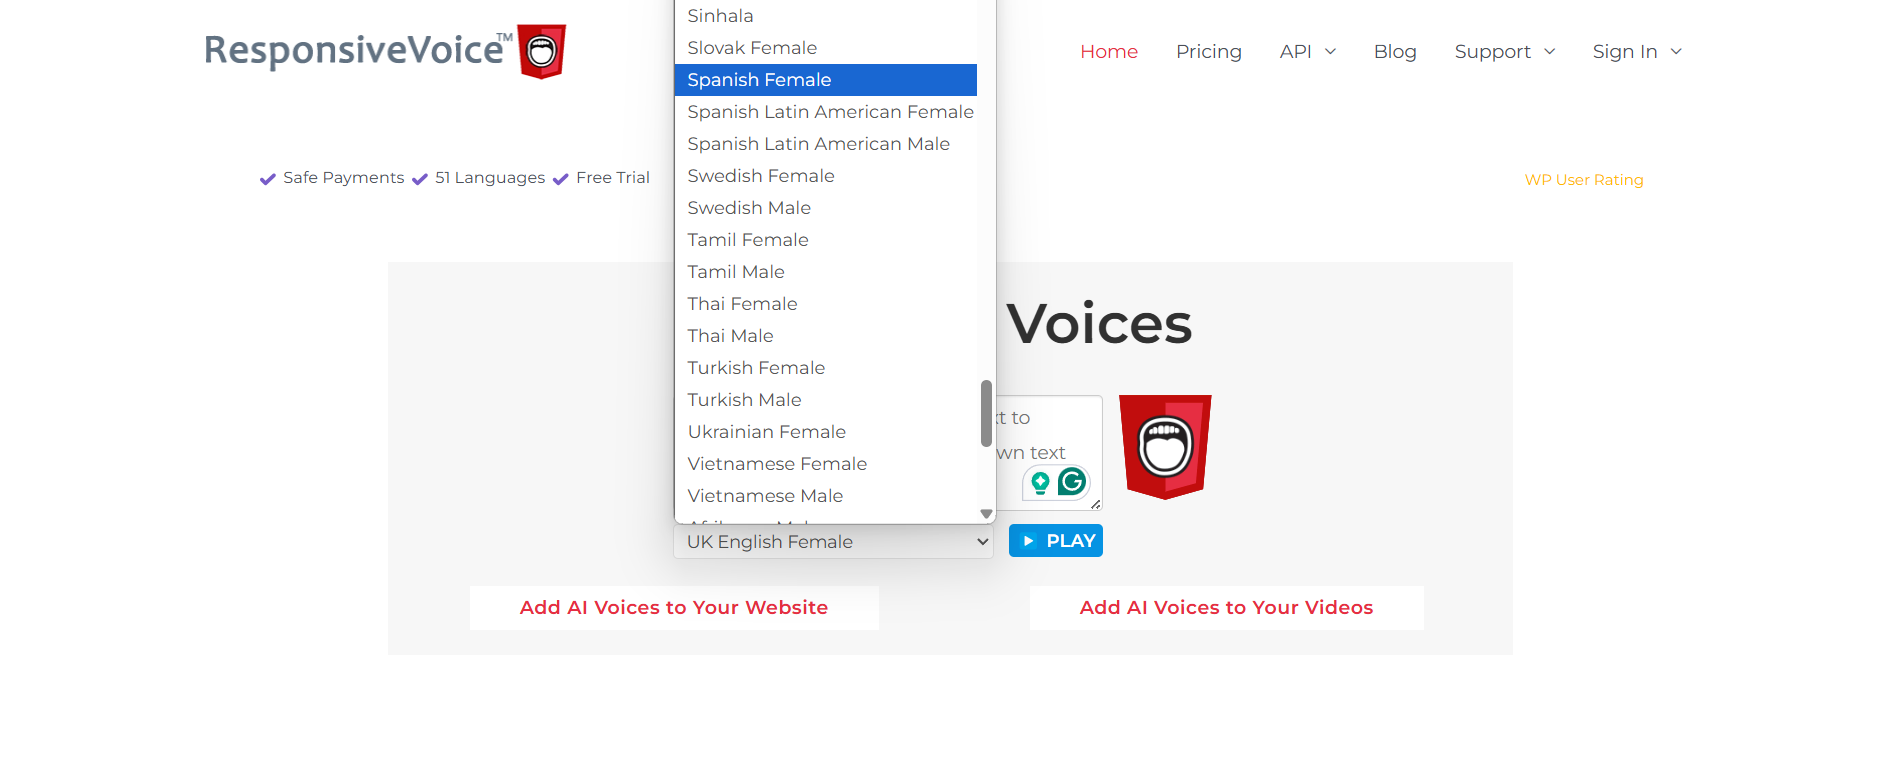The width and height of the screenshot is (1892, 780).
Task: Select Thai Male voice
Action: 826,336
